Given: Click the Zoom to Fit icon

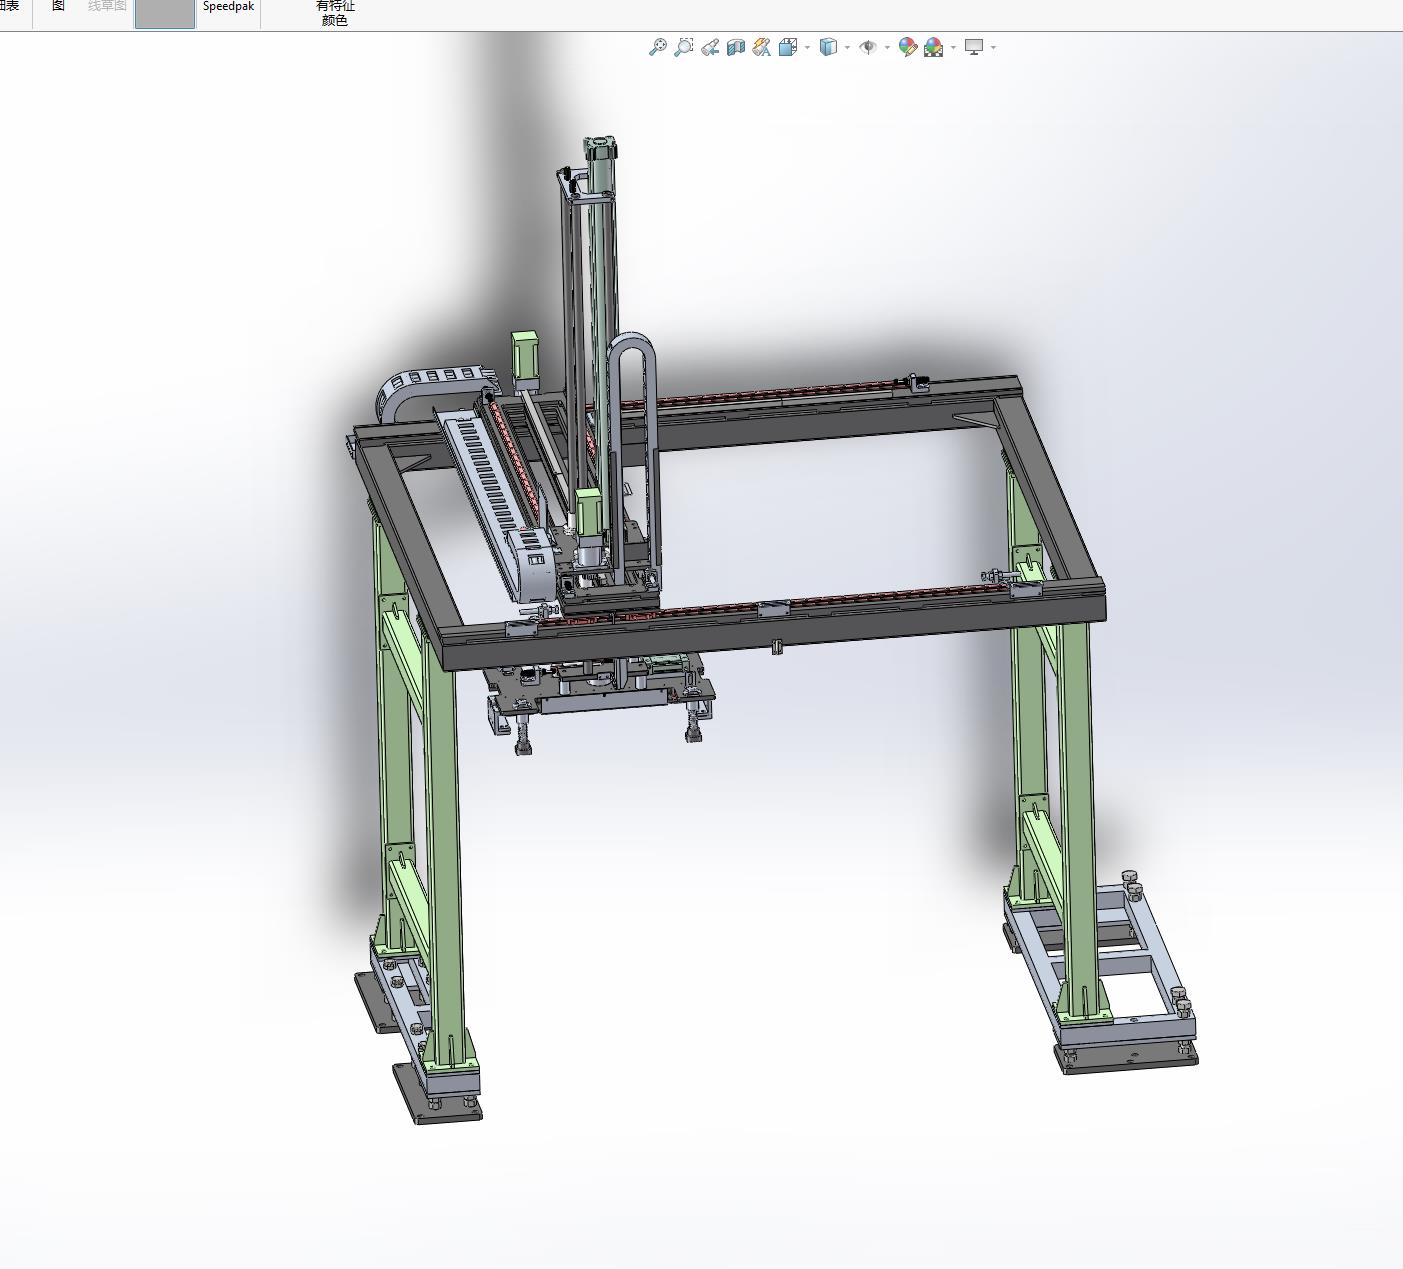Looking at the screenshot, I should pyautogui.click(x=657, y=47).
